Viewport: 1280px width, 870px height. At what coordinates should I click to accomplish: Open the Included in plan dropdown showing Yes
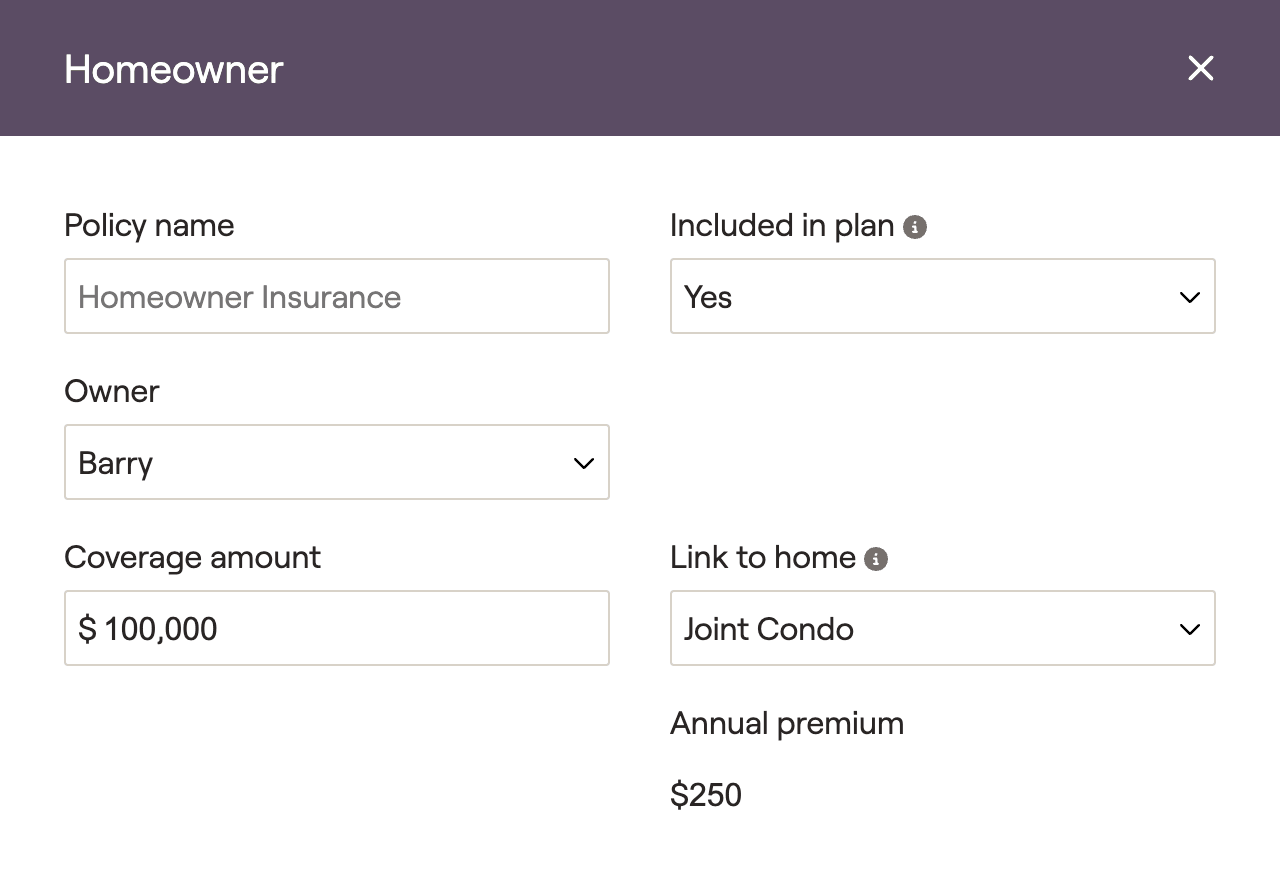[x=943, y=296]
